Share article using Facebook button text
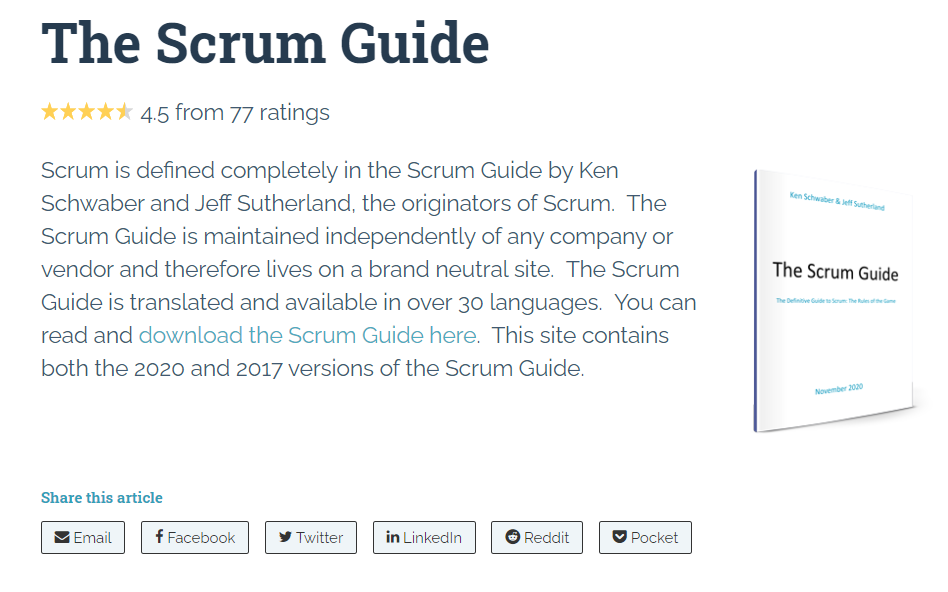 point(201,538)
